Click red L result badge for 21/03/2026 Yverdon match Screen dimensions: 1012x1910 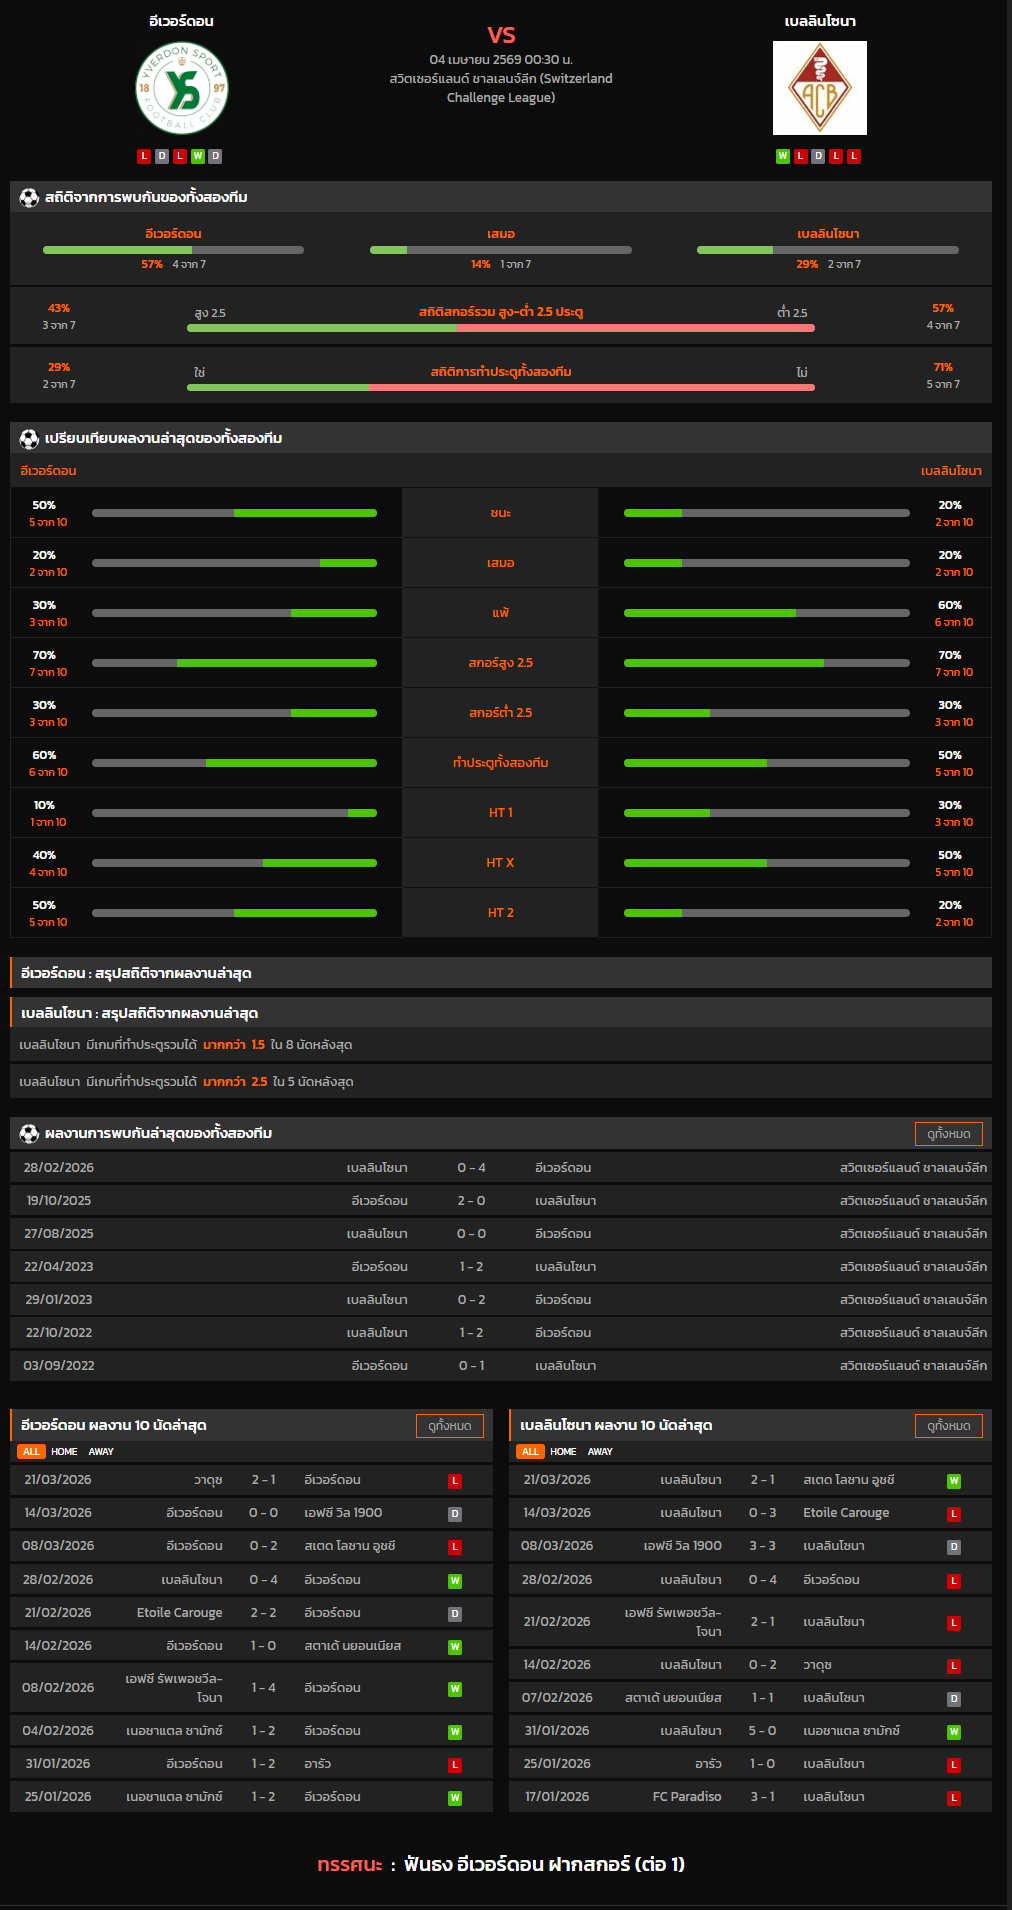[455, 1481]
